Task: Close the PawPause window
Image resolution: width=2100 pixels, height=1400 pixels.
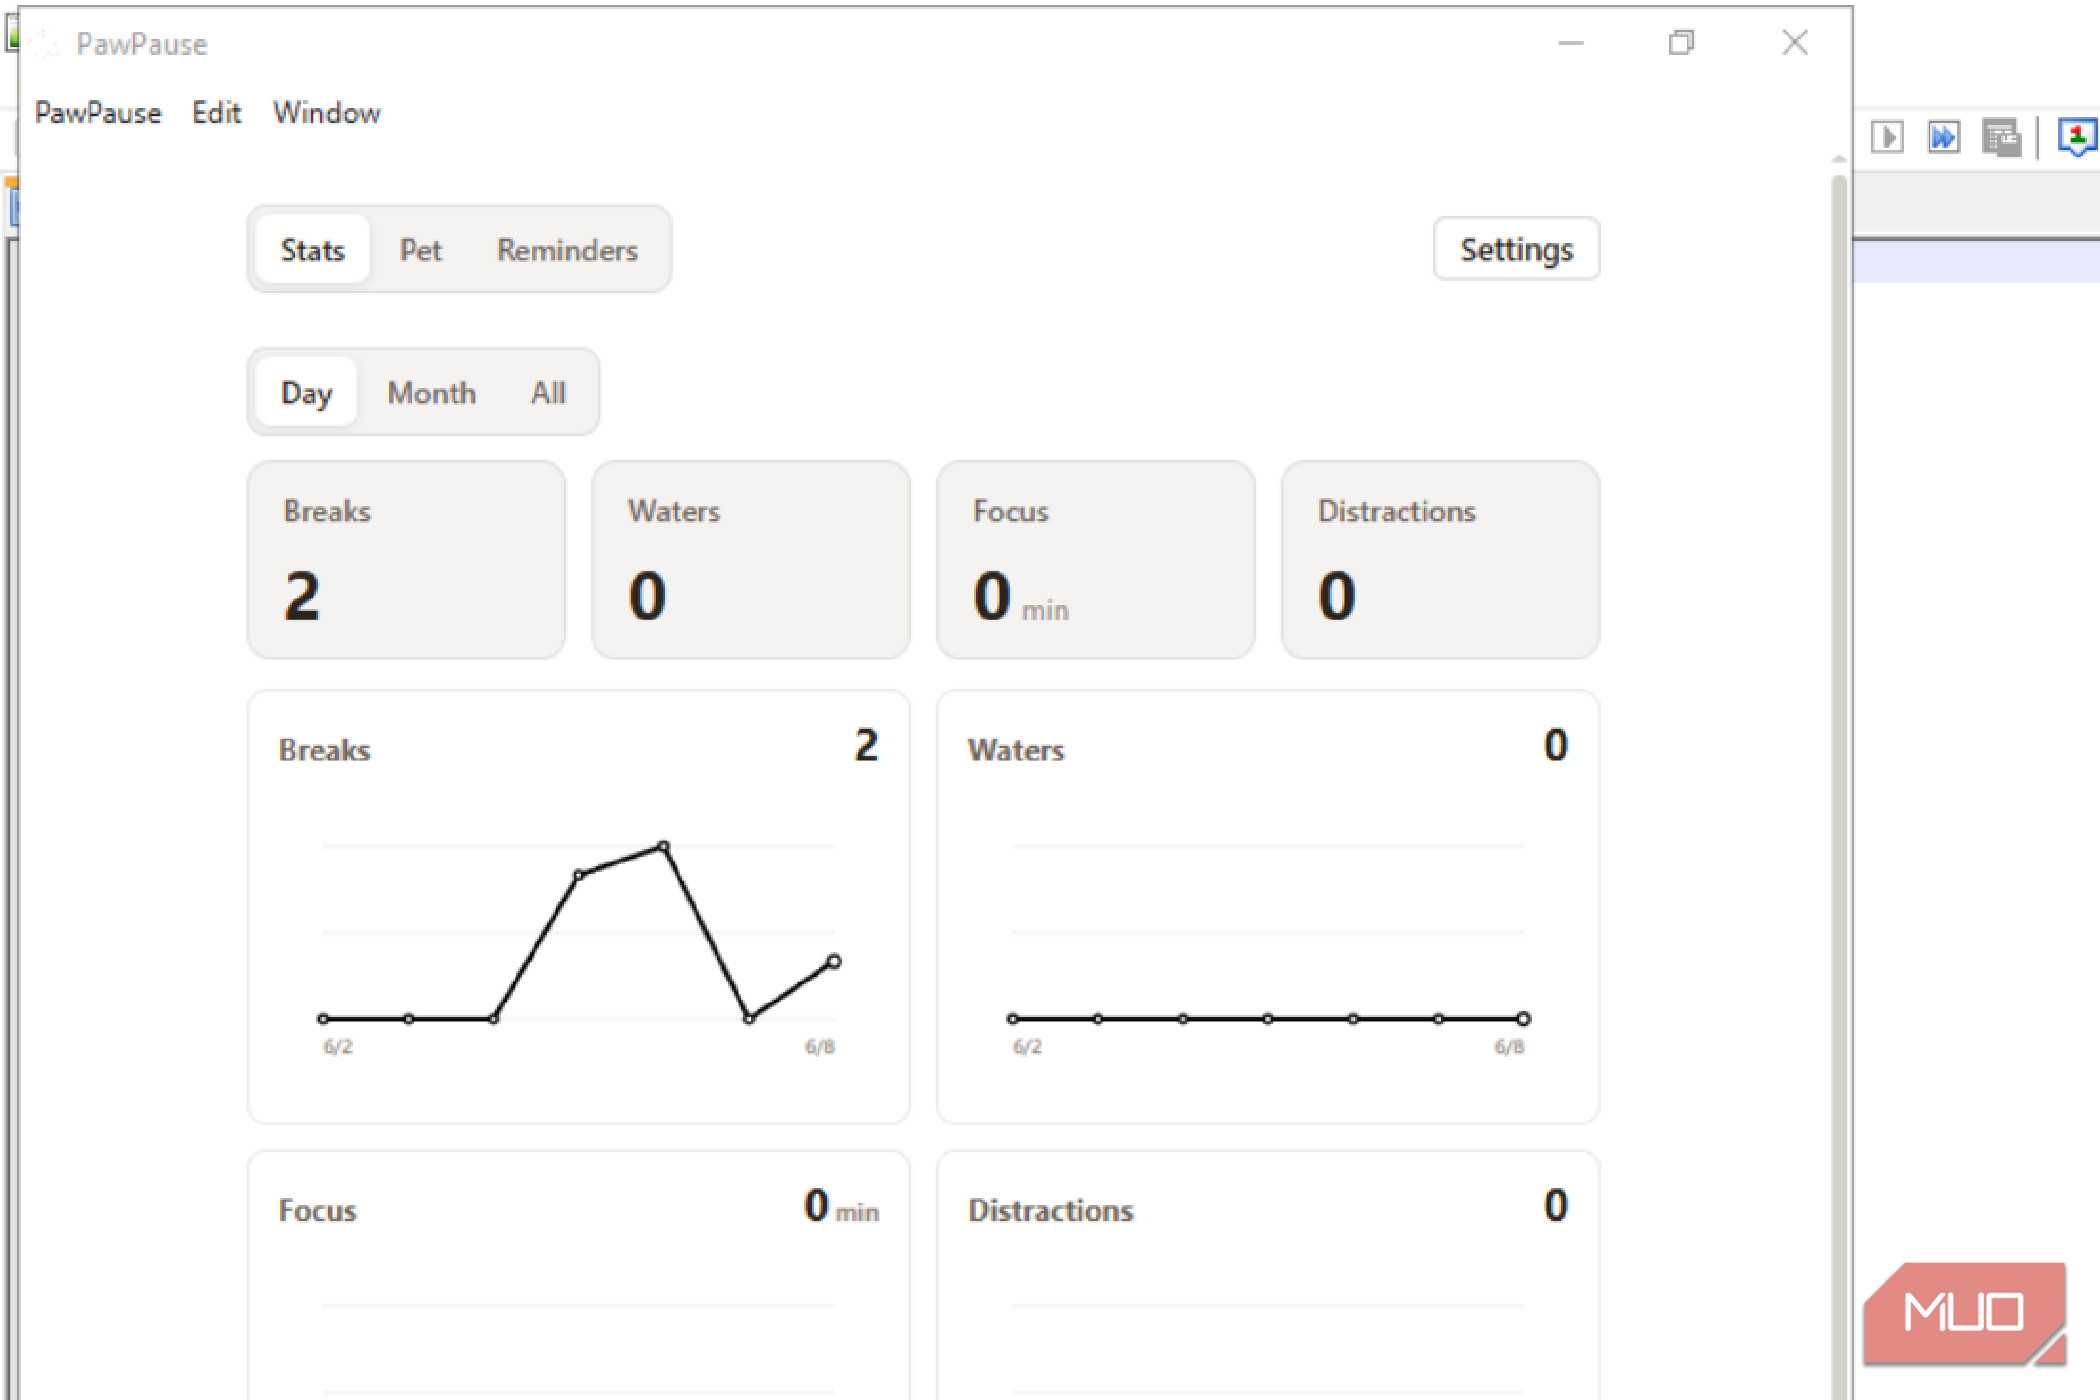Action: pos(1795,43)
